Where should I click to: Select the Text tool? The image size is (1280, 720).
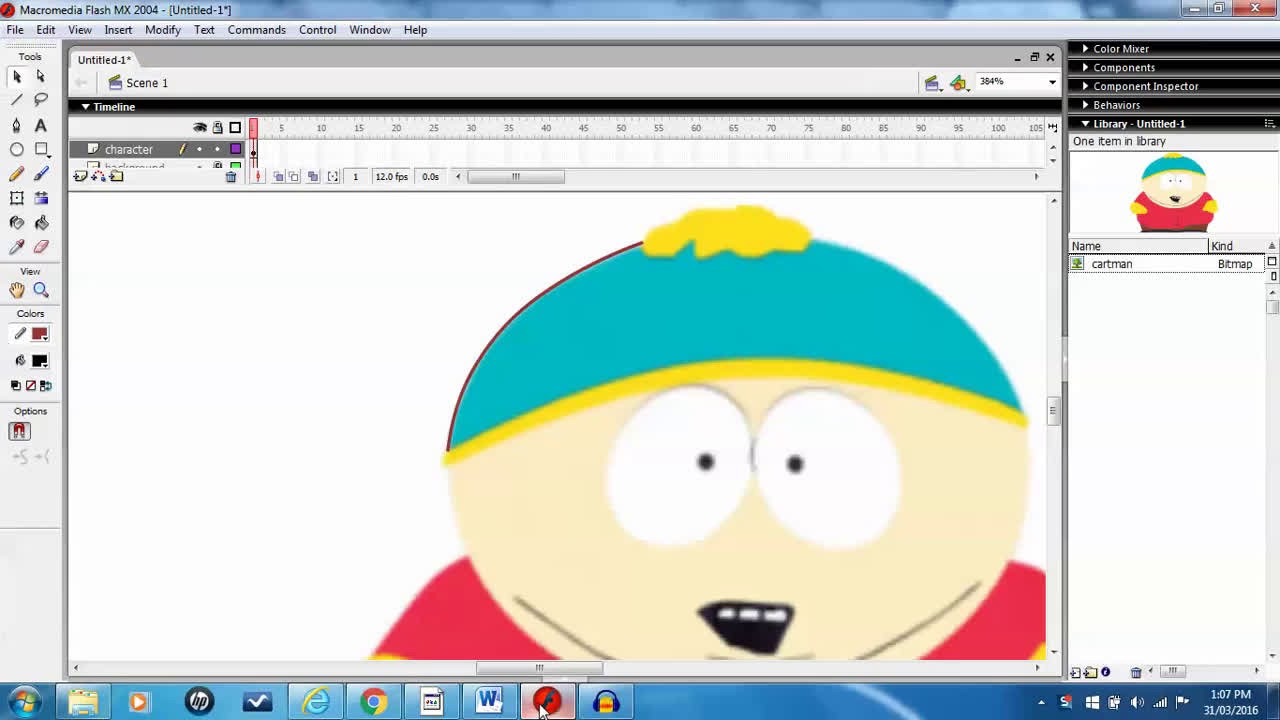(x=41, y=125)
